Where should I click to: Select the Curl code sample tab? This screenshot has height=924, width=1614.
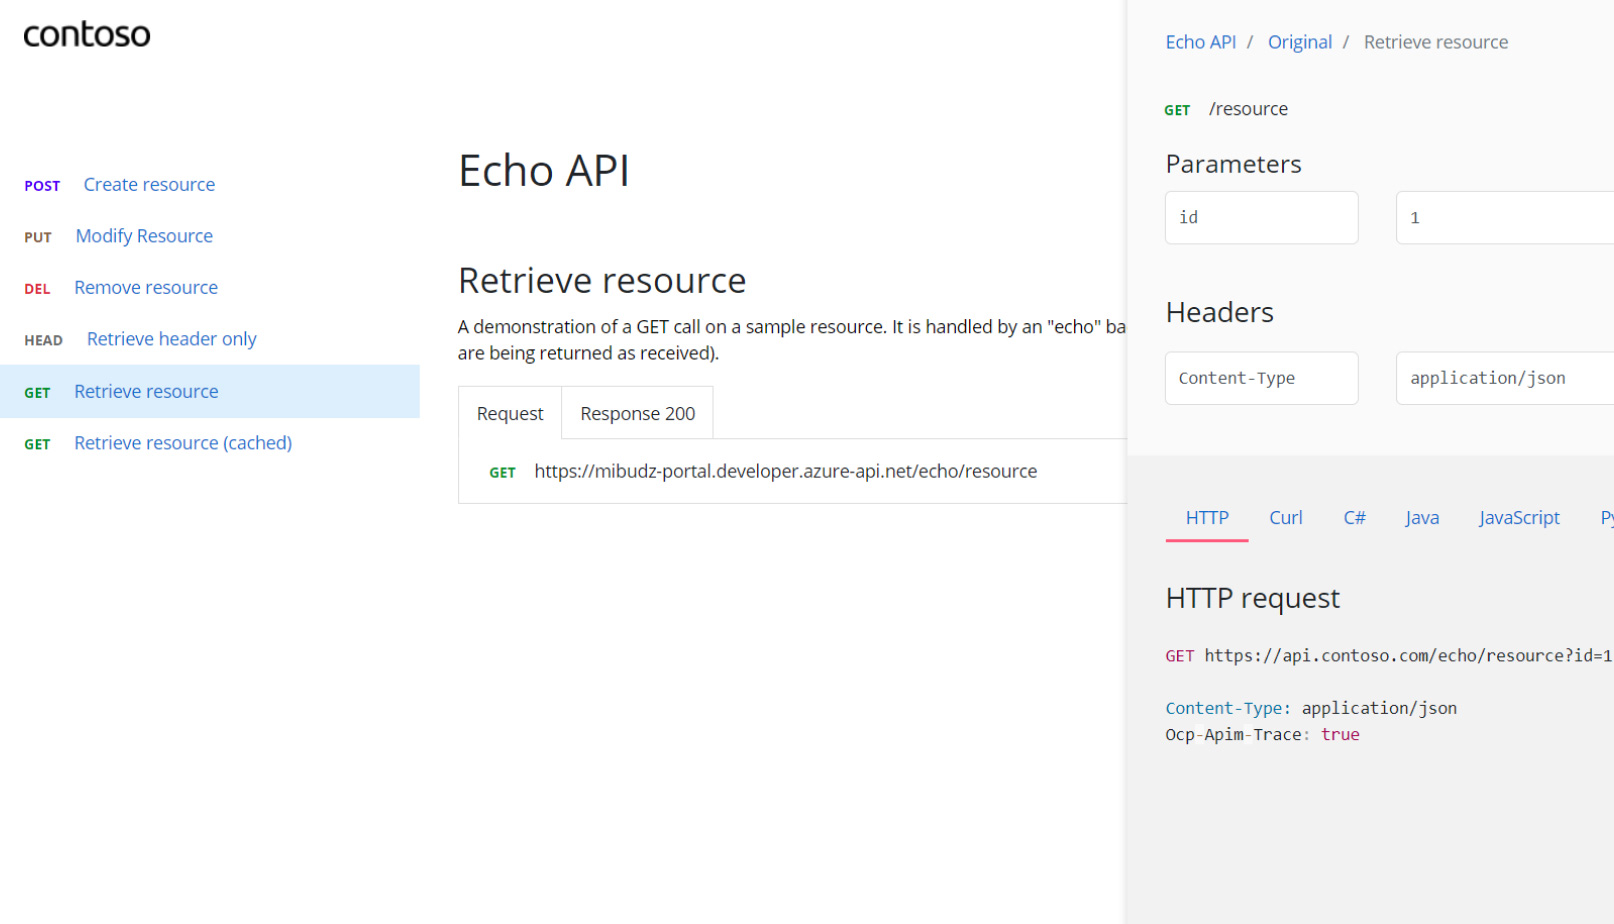coord(1285,518)
